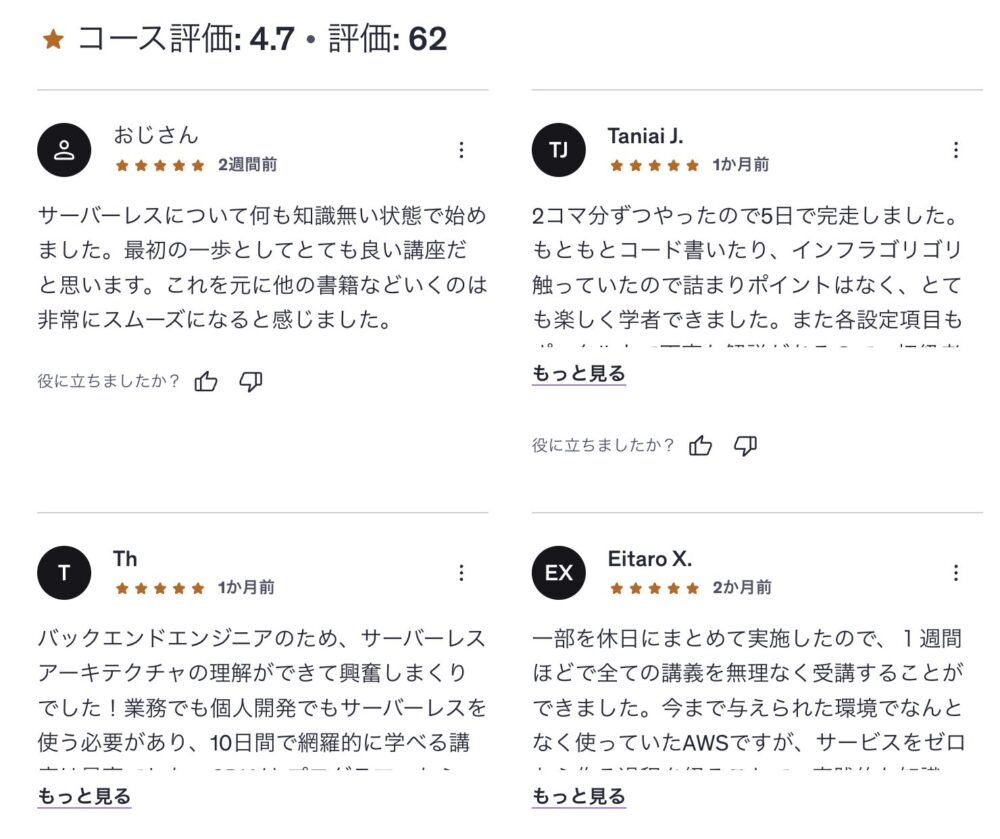Click the course rating star icon
1000x839 pixels.
click(53, 40)
